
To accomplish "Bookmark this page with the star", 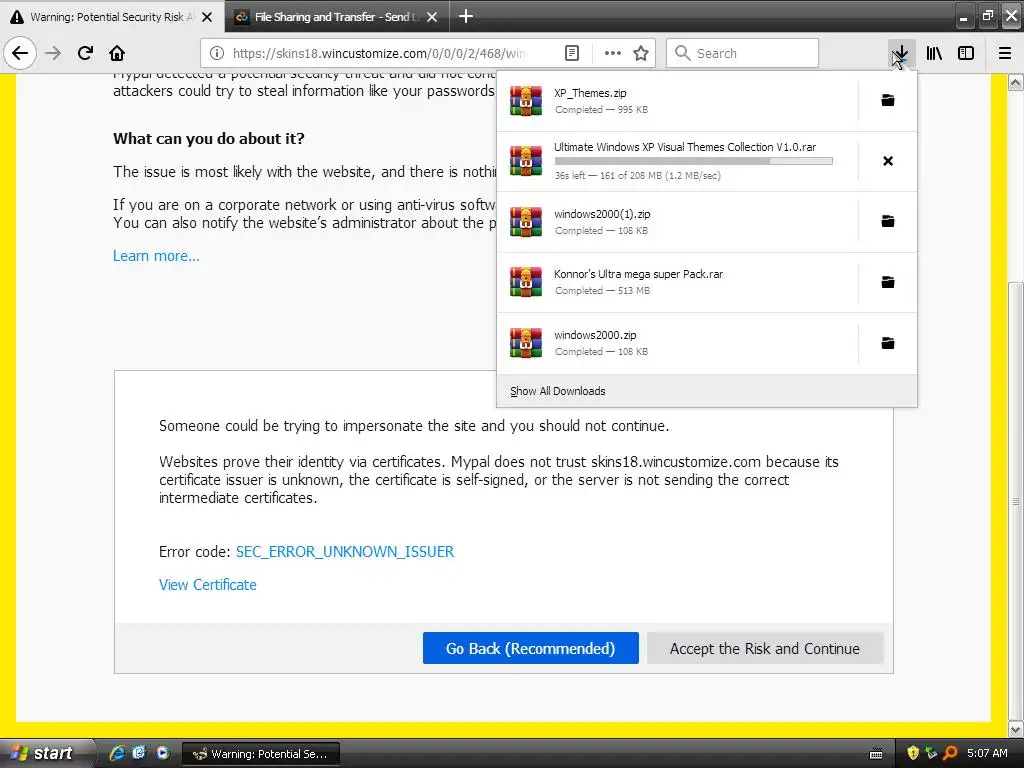I will click(x=641, y=53).
